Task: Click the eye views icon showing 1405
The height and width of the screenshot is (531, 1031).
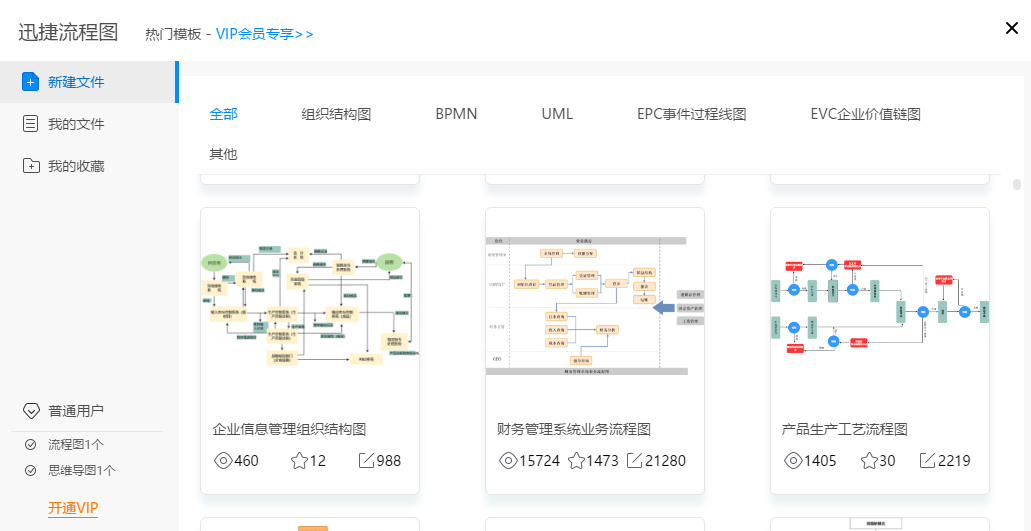Action: click(794, 461)
